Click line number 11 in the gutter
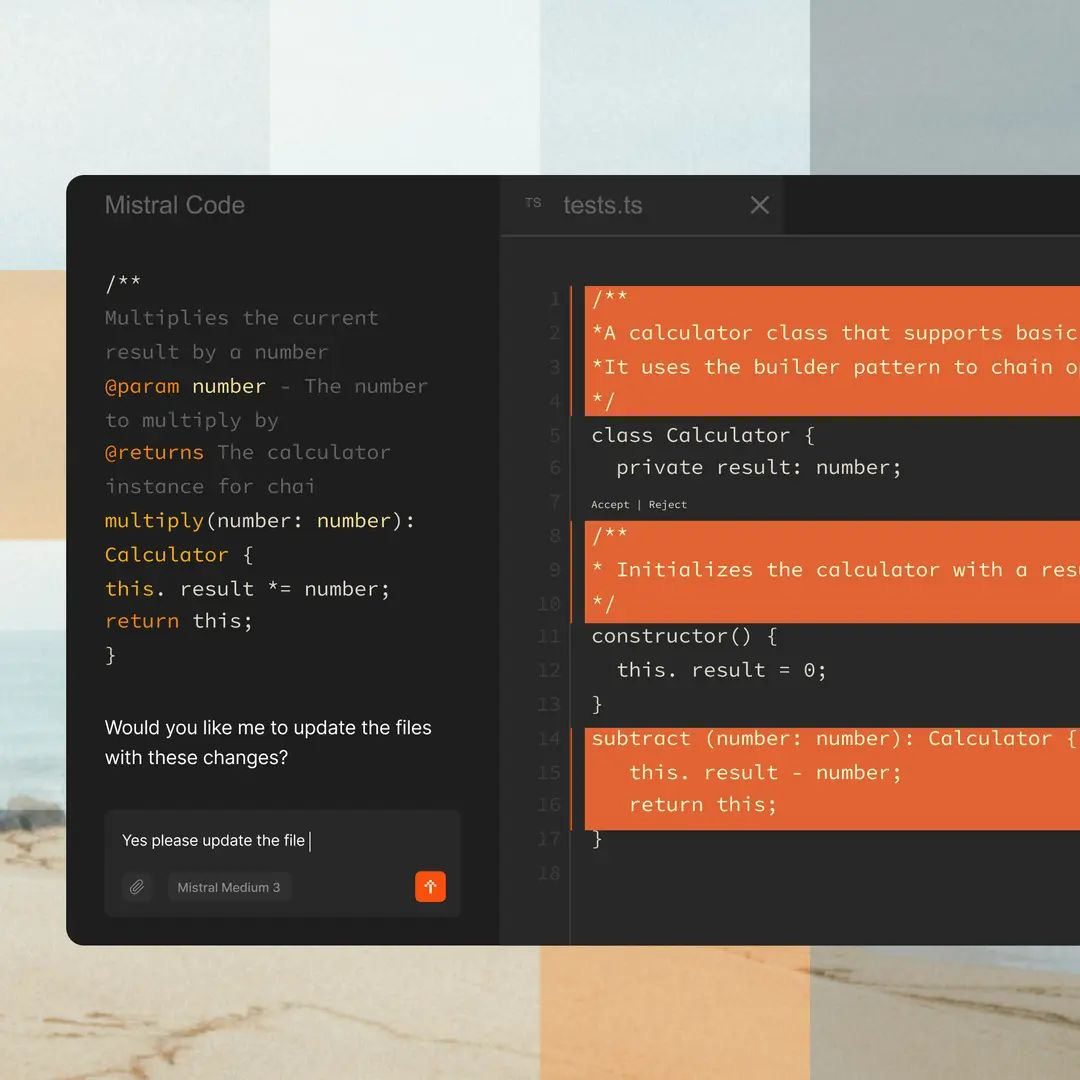Image resolution: width=1080 pixels, height=1080 pixels. tap(549, 636)
